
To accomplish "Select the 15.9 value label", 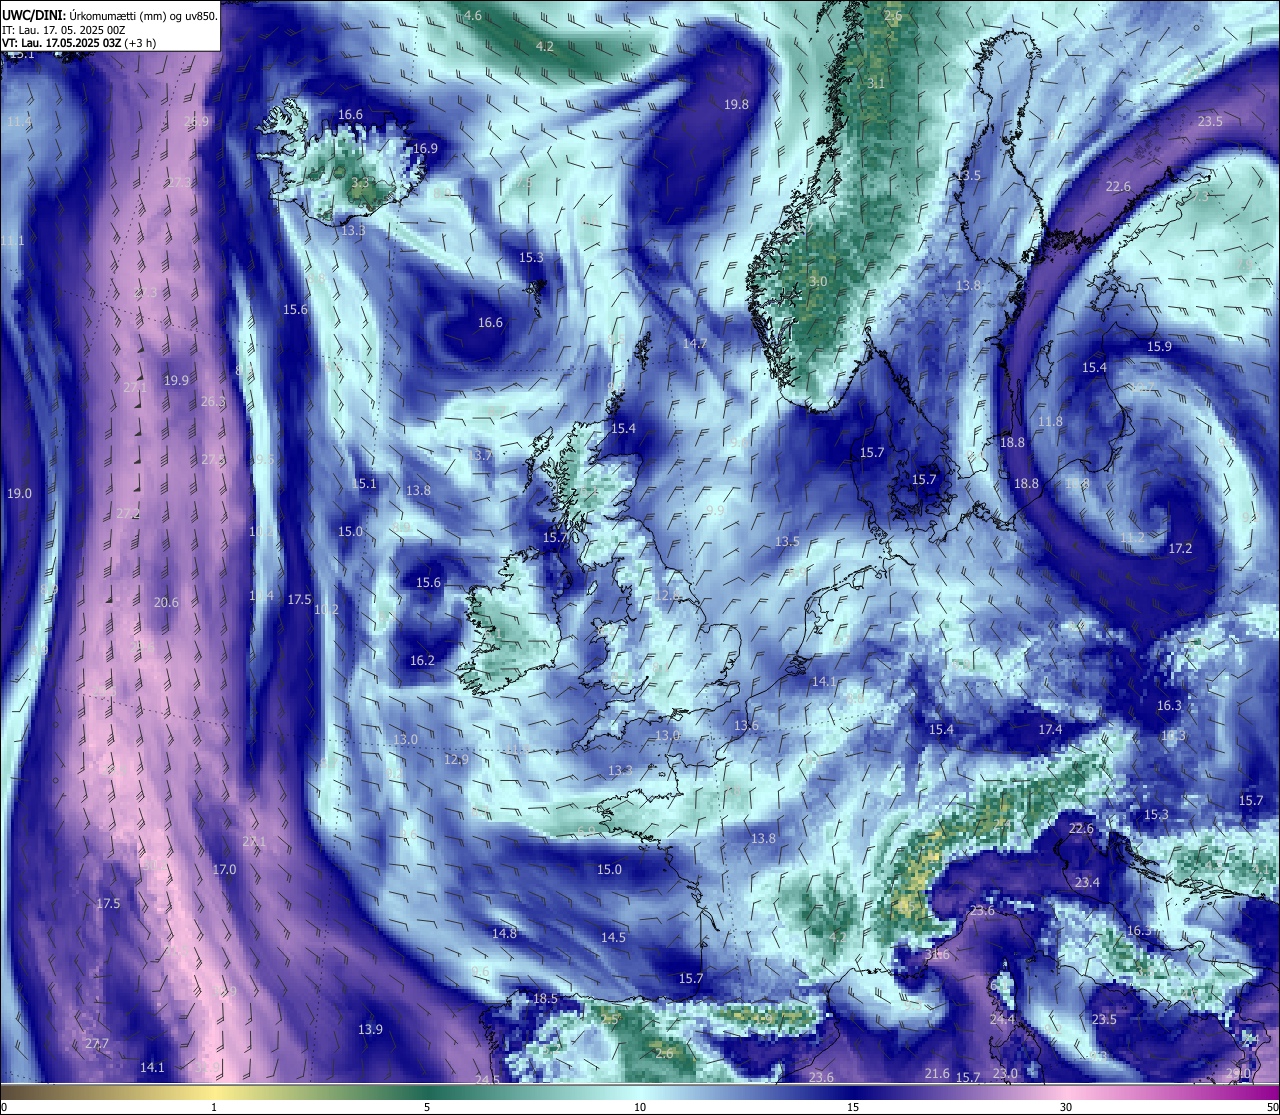I will tap(1159, 346).
